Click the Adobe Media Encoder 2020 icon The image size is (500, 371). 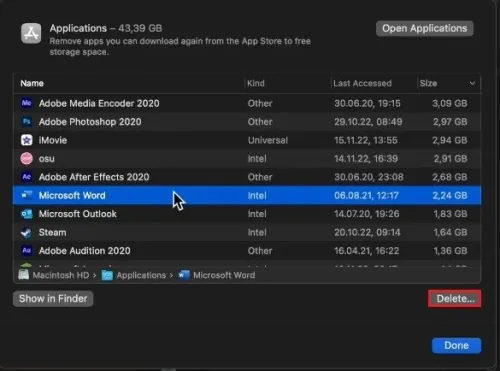click(x=27, y=103)
